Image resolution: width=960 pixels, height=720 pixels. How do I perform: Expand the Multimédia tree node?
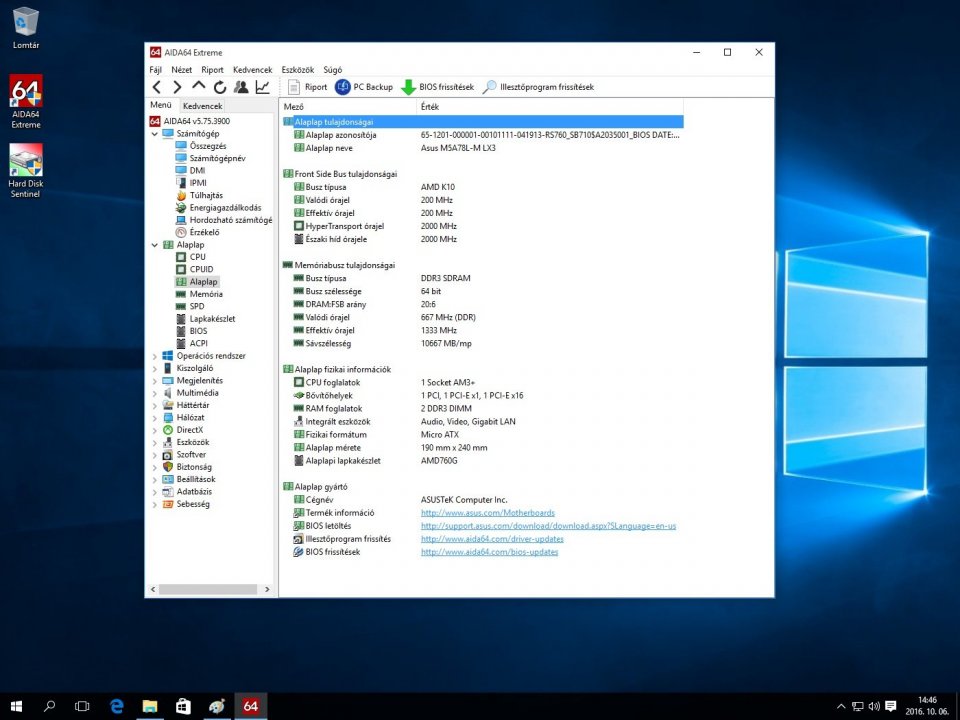click(x=154, y=393)
